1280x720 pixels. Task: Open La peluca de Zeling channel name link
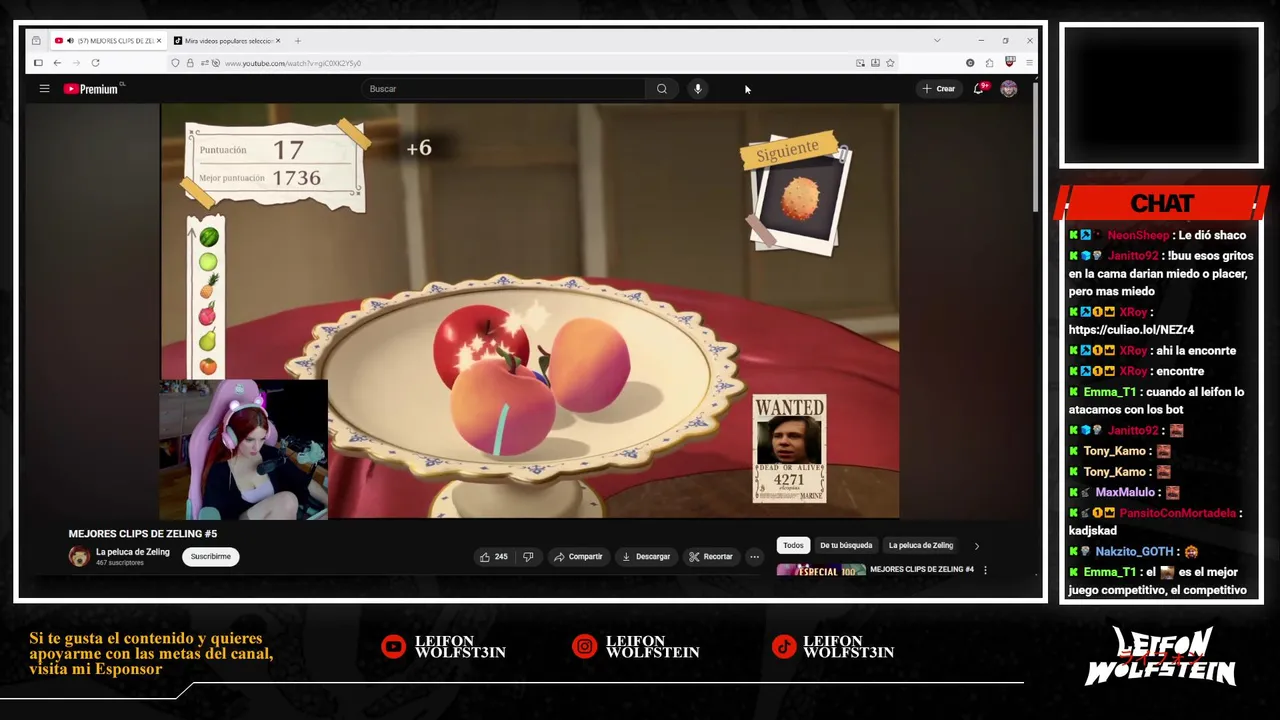132,552
